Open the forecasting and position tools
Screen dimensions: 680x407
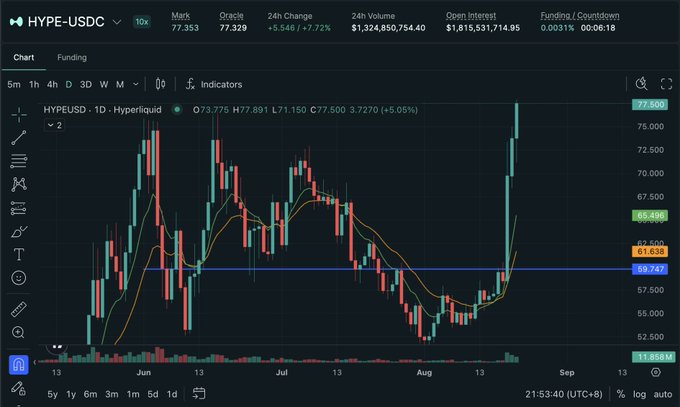click(x=19, y=208)
